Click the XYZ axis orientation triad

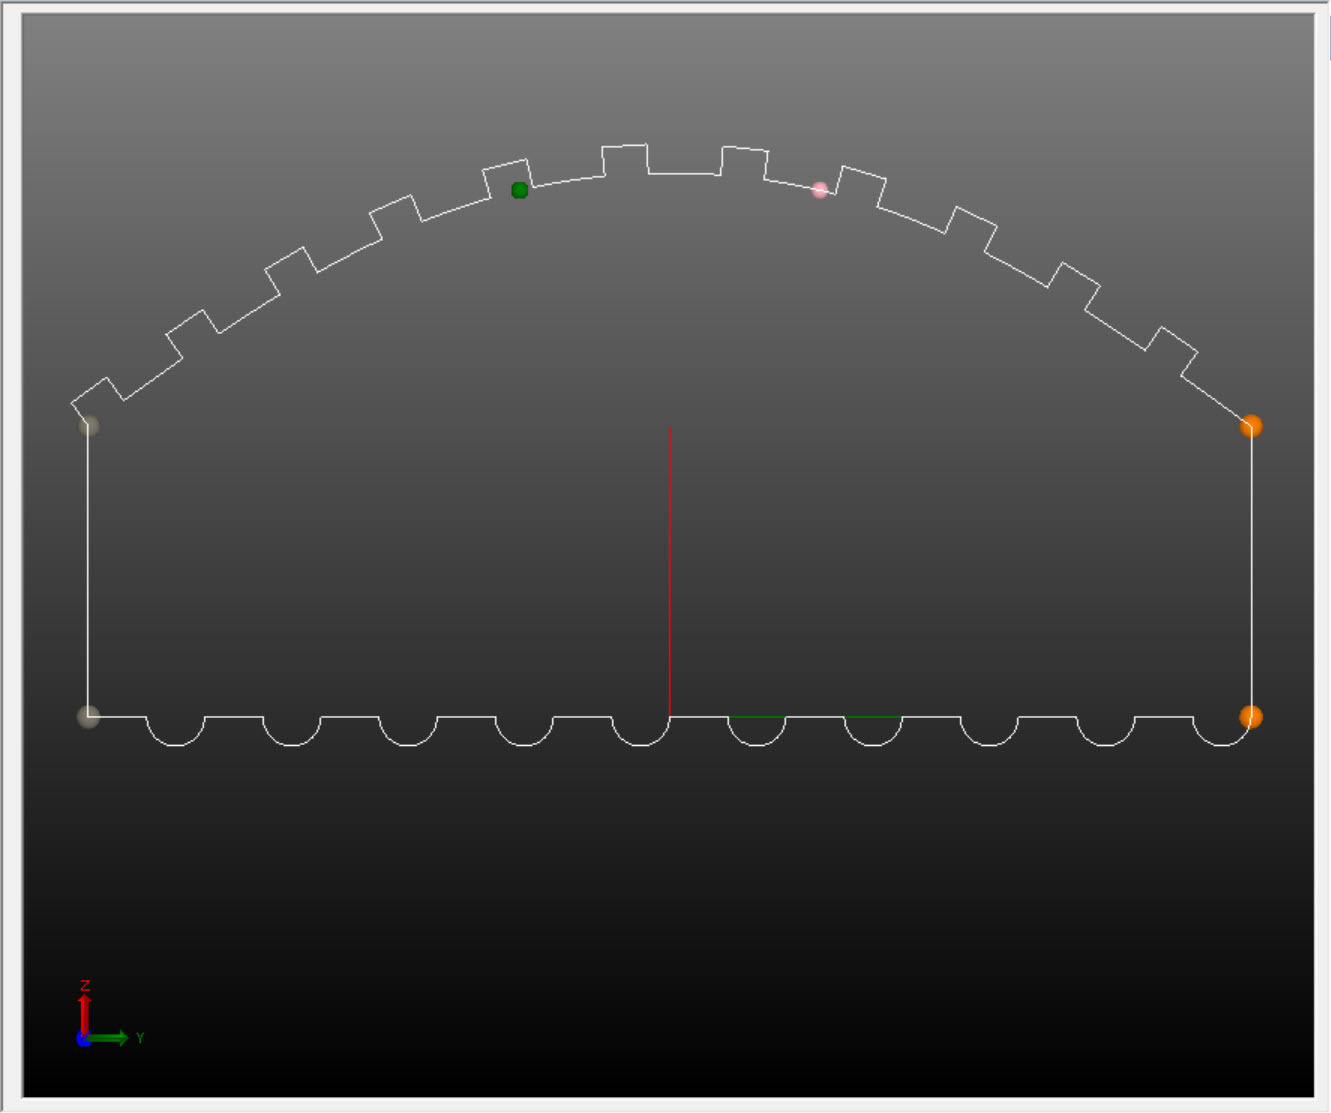tap(110, 1014)
